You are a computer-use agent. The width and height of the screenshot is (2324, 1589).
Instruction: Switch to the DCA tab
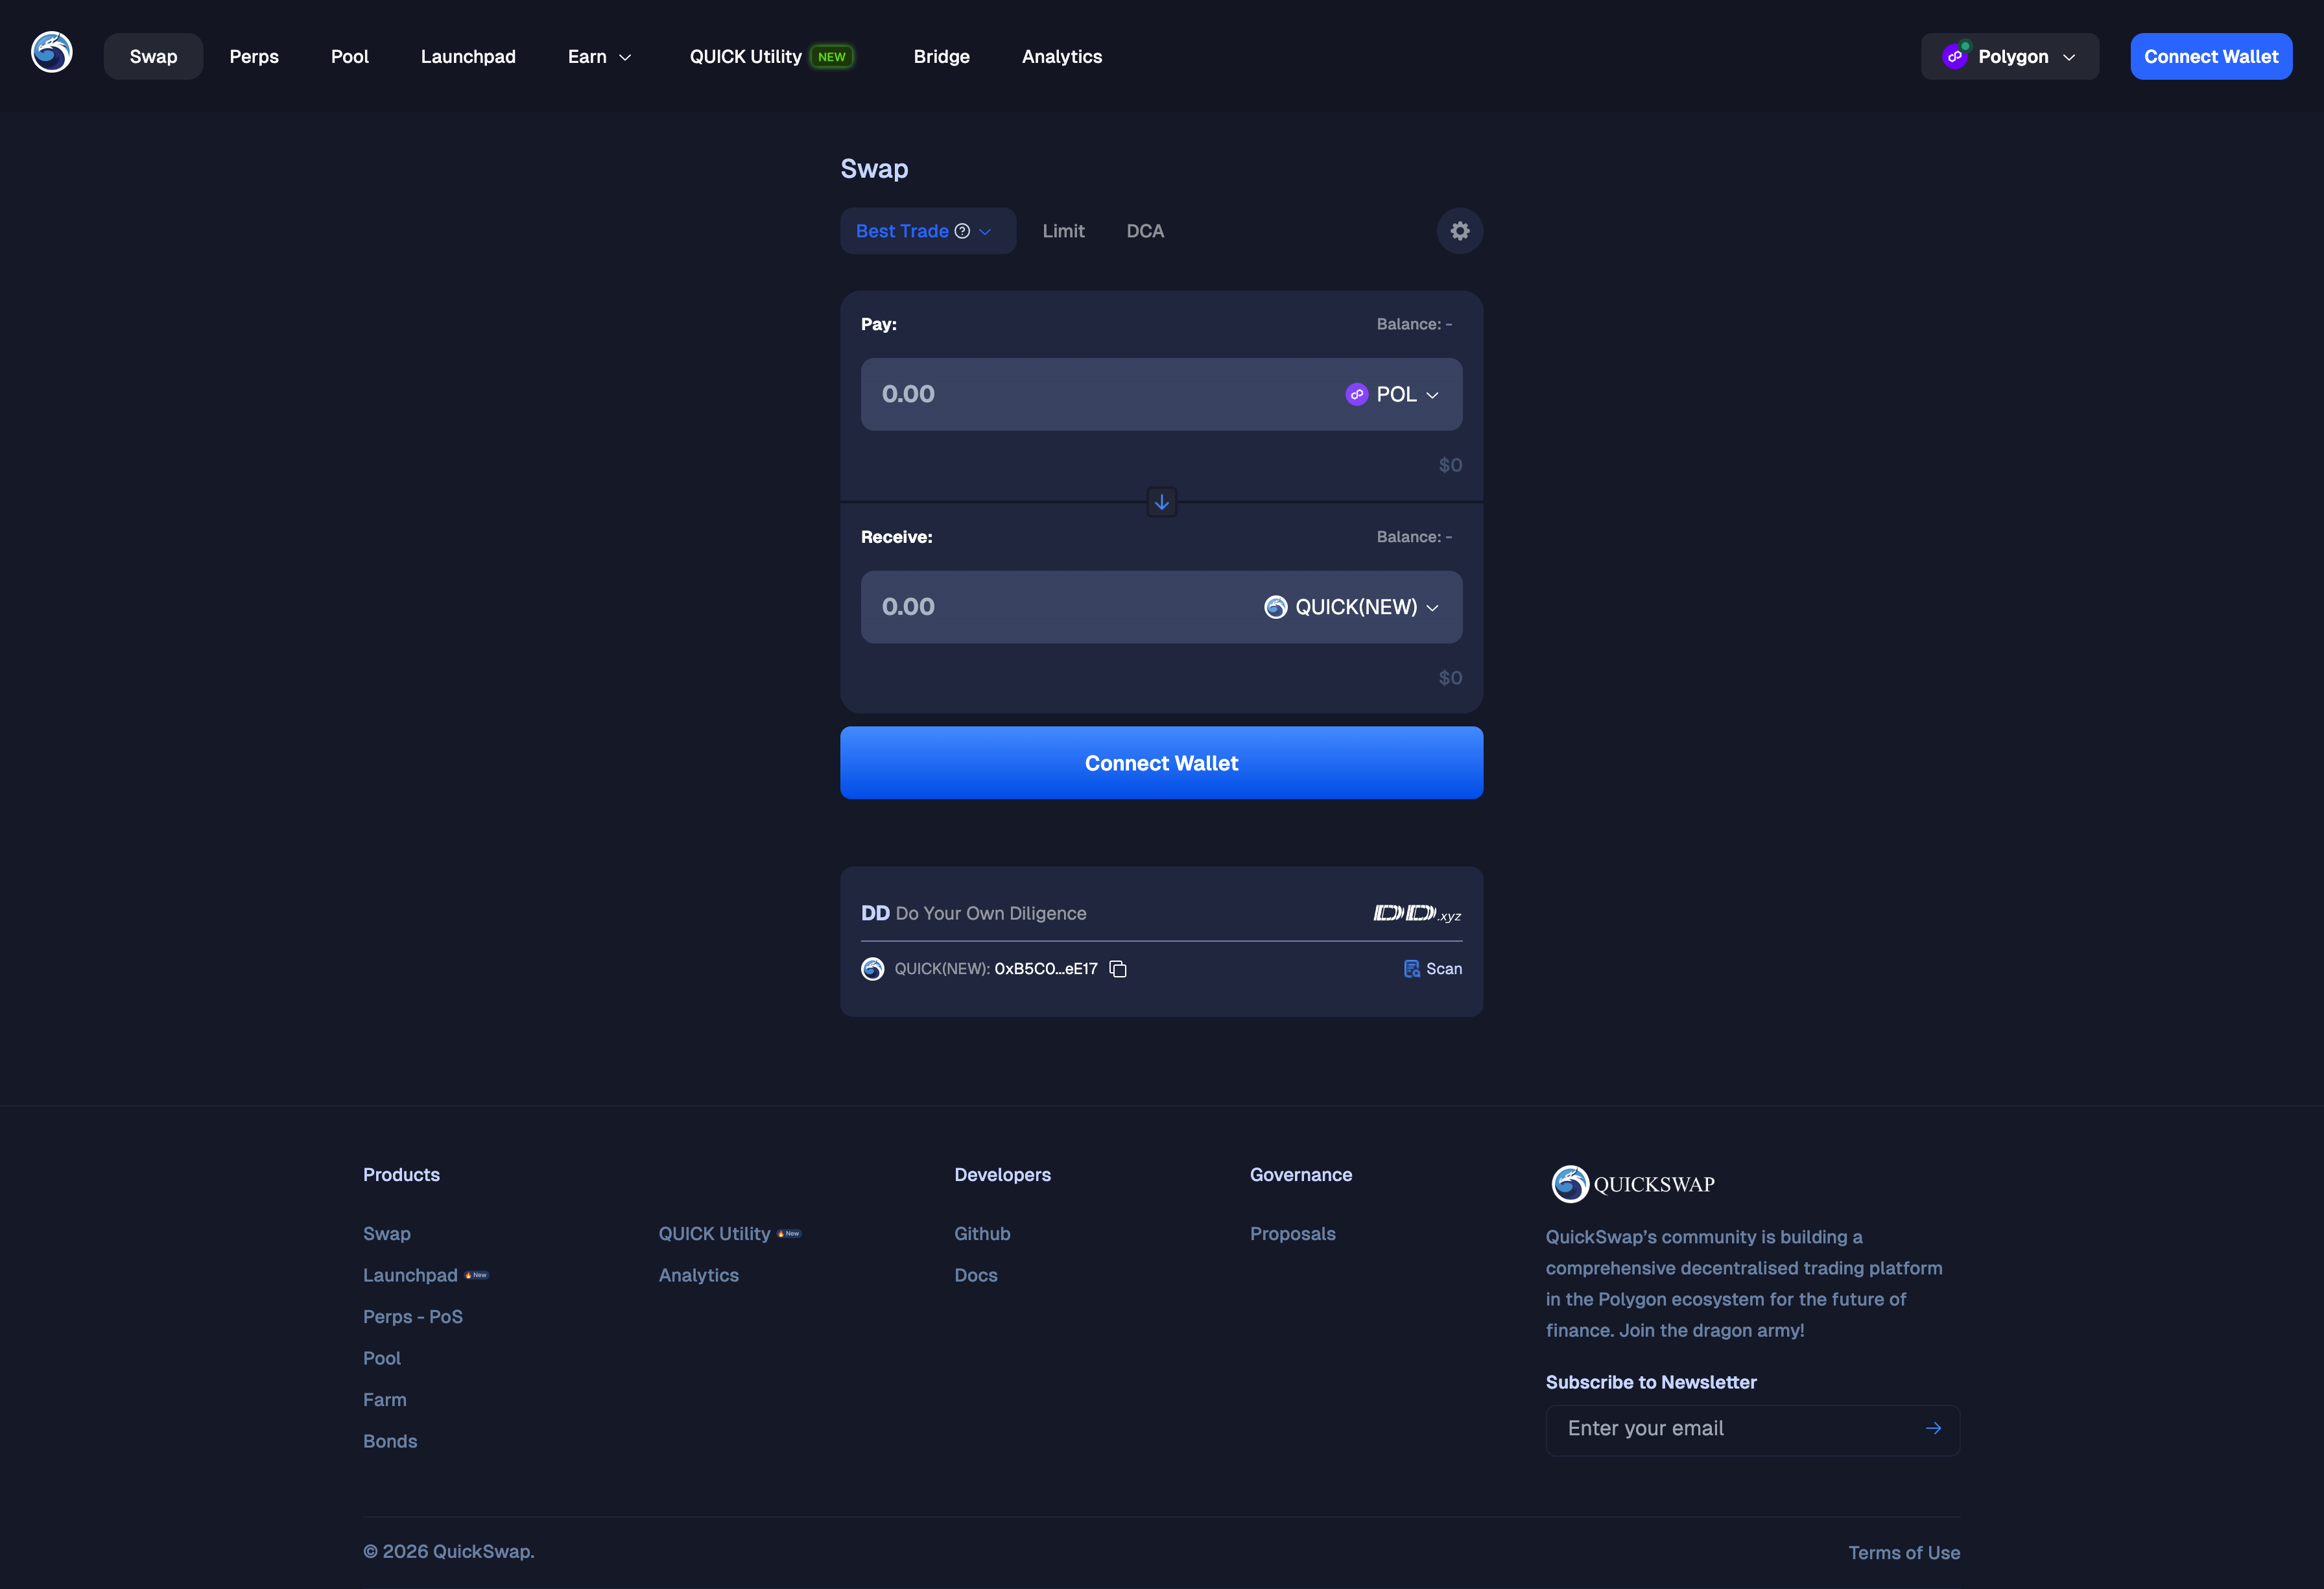point(1145,231)
